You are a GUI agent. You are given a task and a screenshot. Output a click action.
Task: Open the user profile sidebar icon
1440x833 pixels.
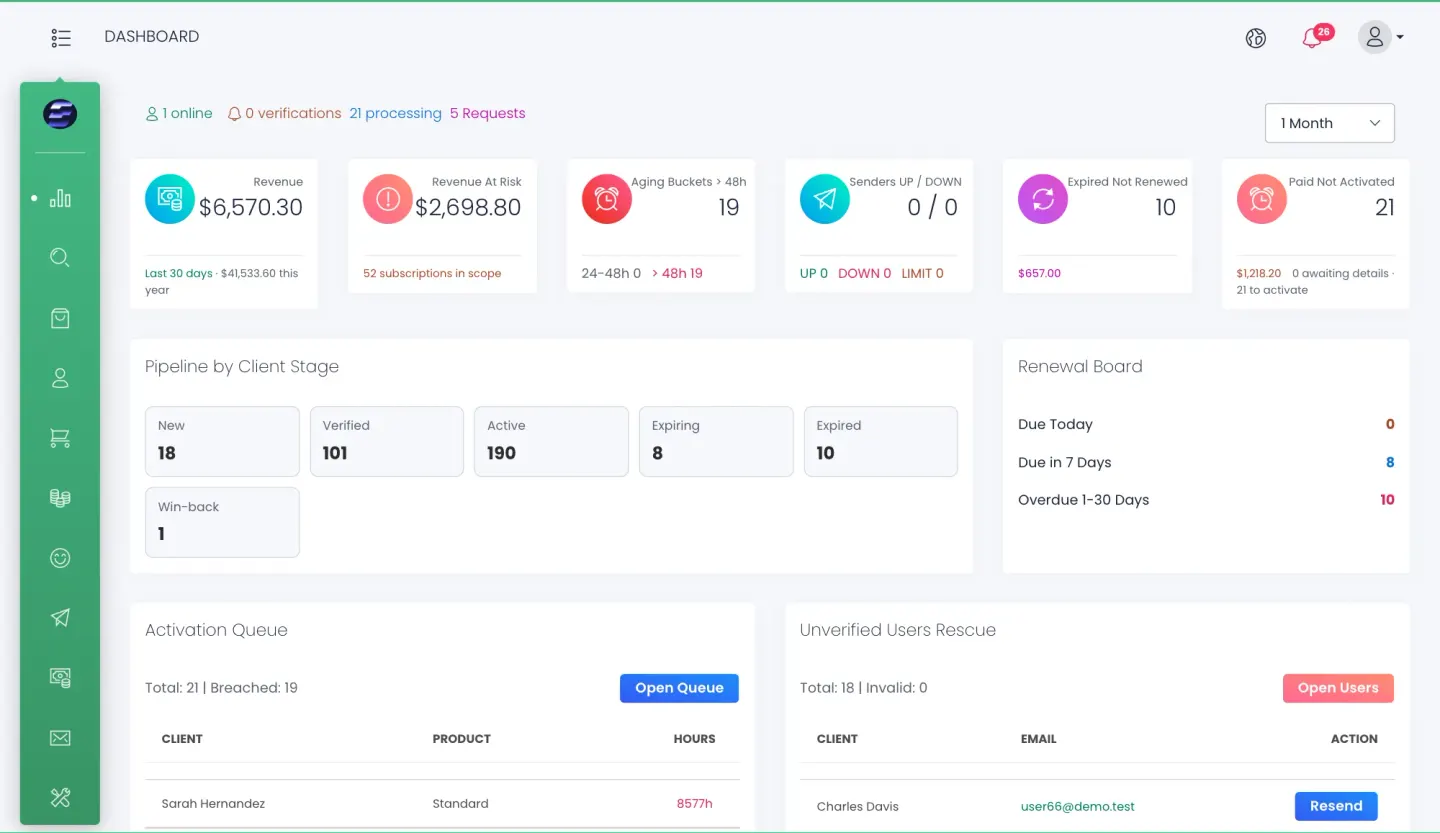pos(60,378)
